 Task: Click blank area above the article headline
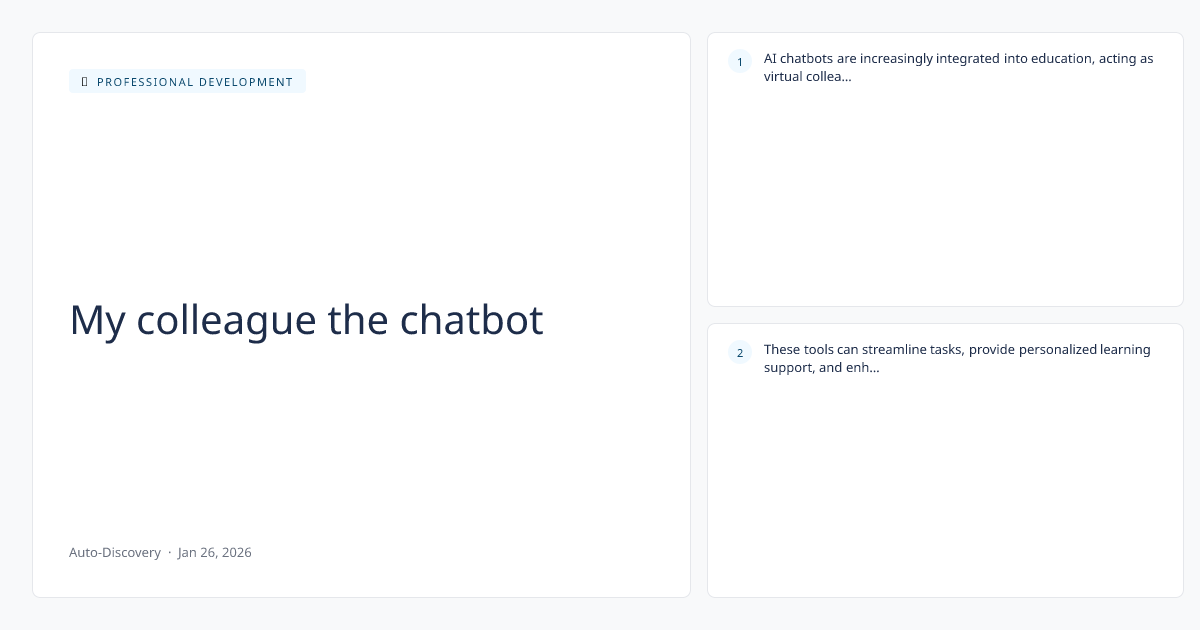click(x=360, y=190)
